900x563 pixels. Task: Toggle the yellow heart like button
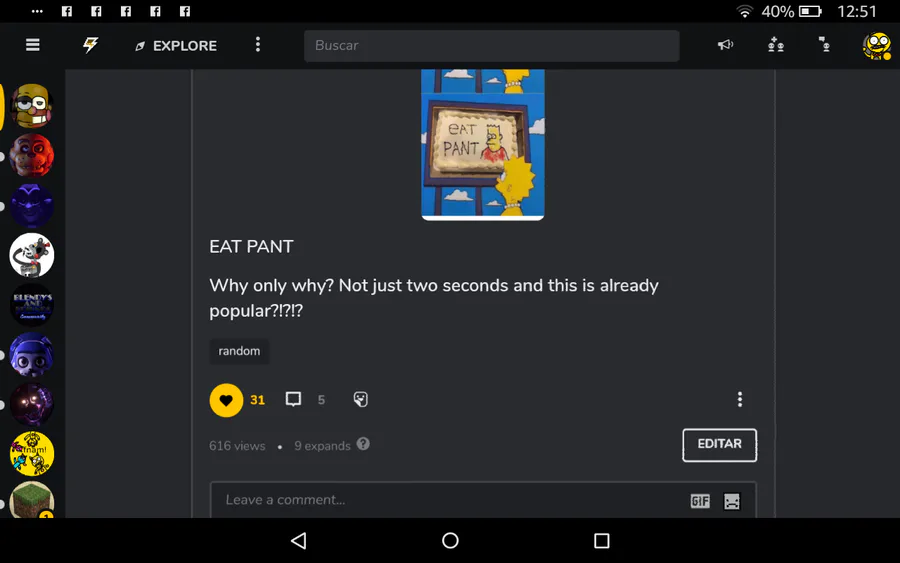click(x=226, y=400)
